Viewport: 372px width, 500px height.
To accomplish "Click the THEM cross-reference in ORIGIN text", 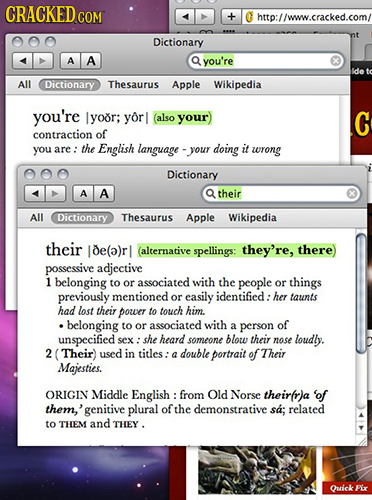I will pos(72,424).
